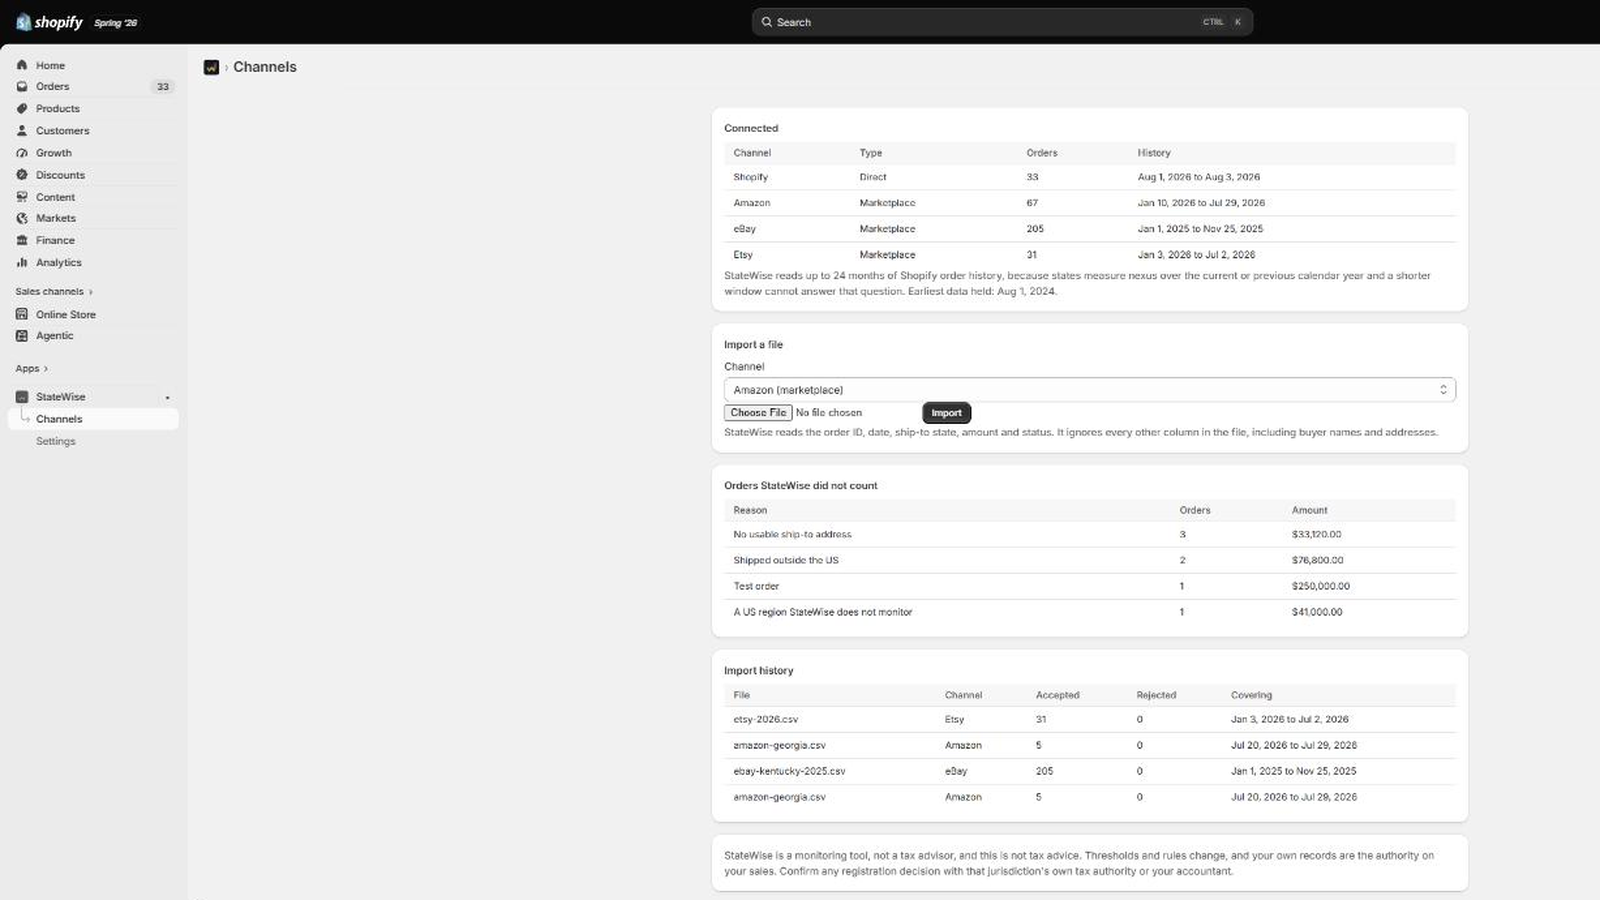The image size is (1600, 900).
Task: Go to StateWise Settings in the sidebar
Action: pos(56,441)
